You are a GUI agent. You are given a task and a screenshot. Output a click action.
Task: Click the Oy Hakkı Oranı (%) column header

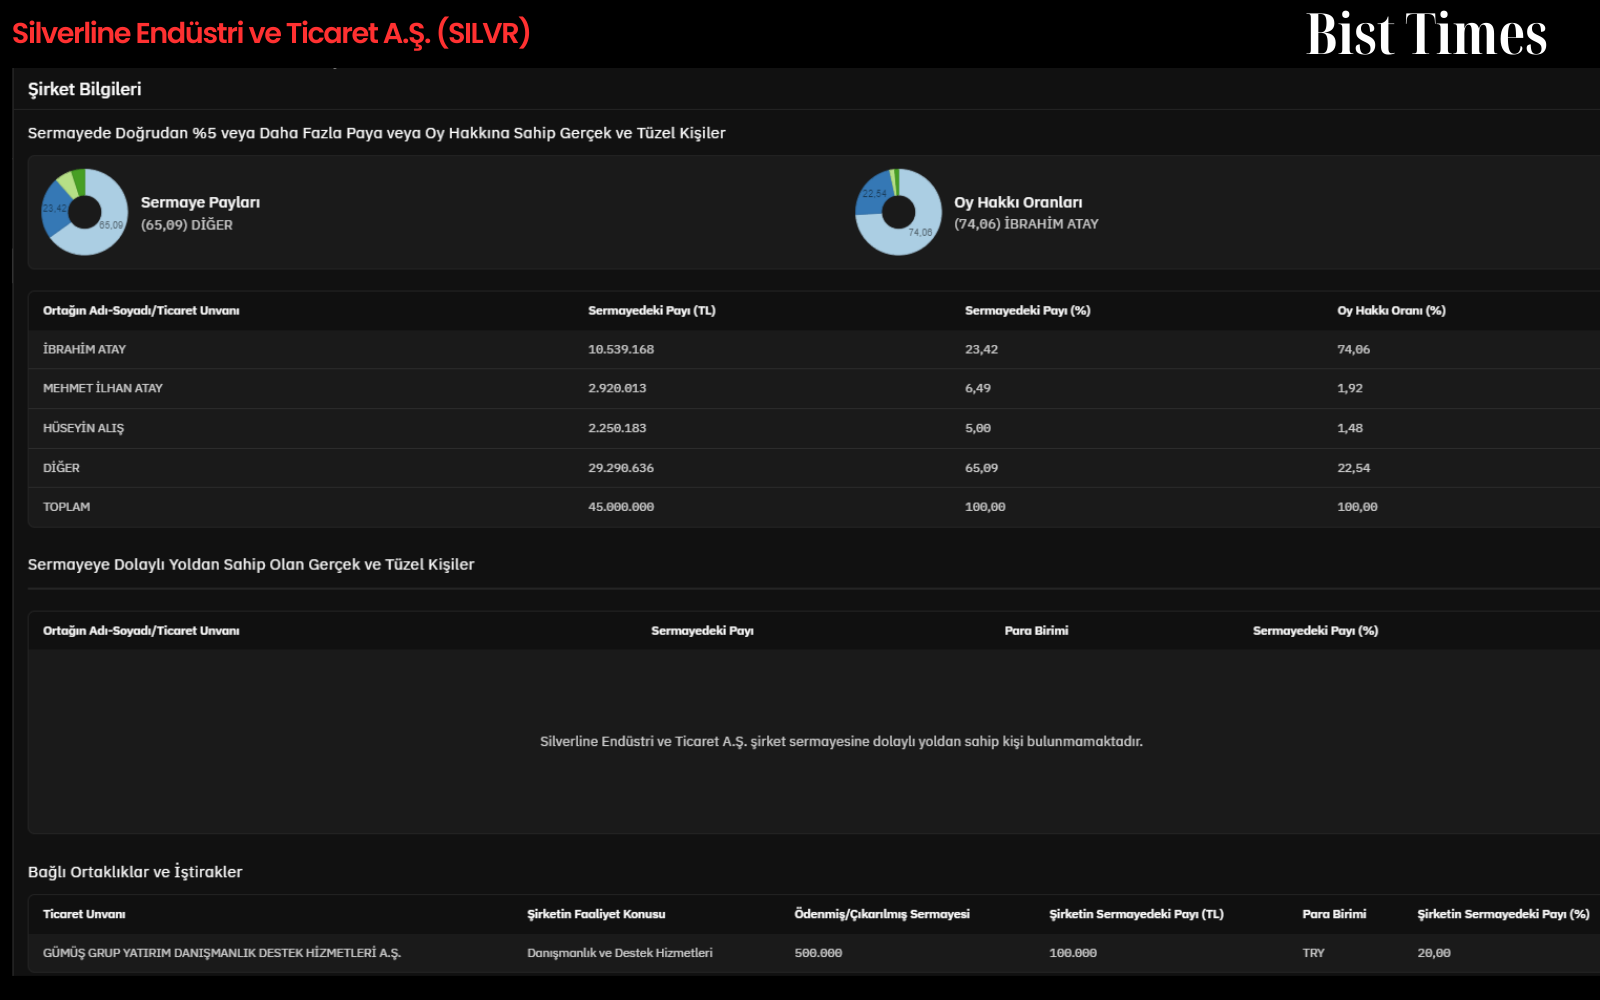pyautogui.click(x=1391, y=311)
